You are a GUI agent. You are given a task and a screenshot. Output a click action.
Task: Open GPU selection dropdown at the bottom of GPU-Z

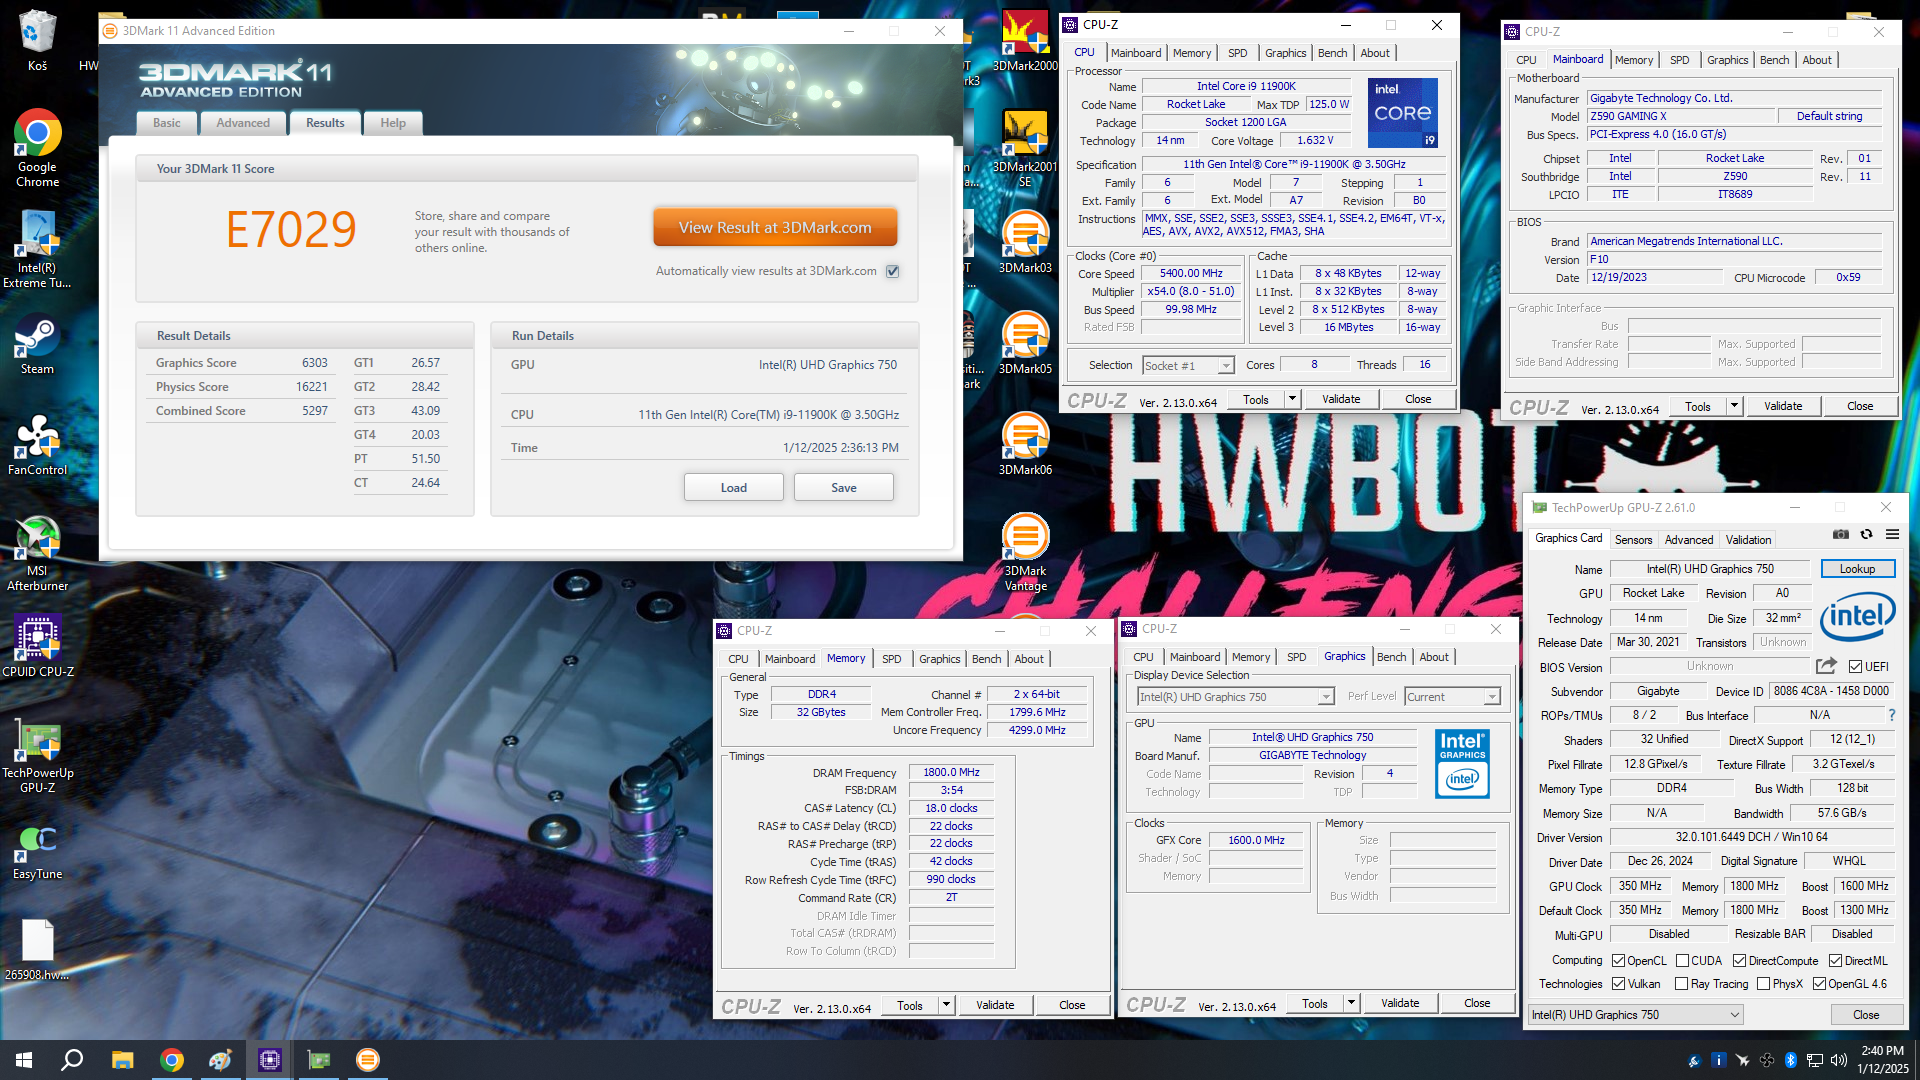pyautogui.click(x=1635, y=1015)
